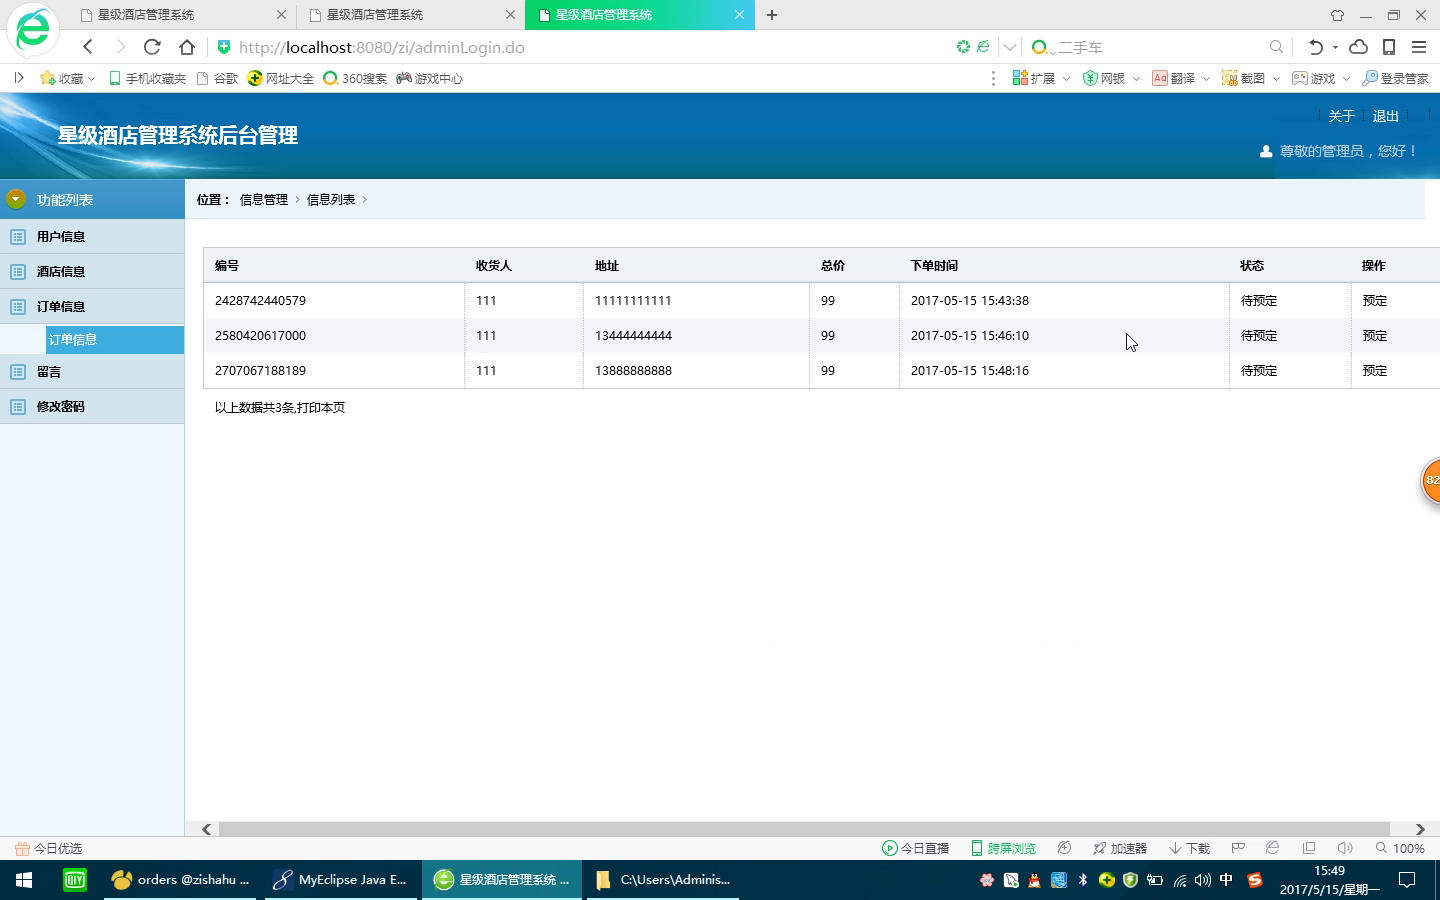Open the browser home page icon
This screenshot has height=900, width=1440.
coord(187,47)
